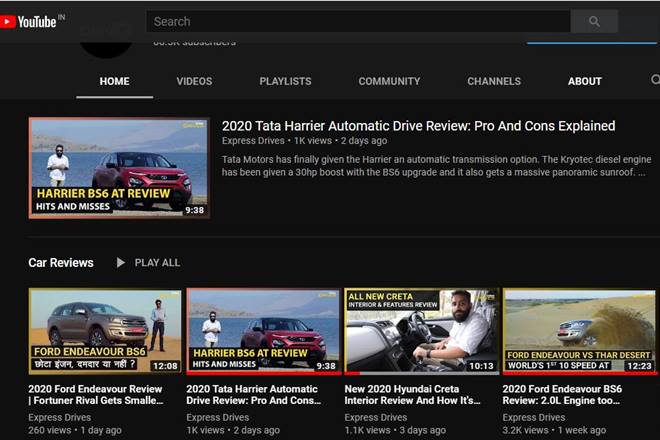This screenshot has height=440, width=660.
Task: Play the Endeavour vs Thar Desert thumbnail
Action: pyautogui.click(x=578, y=331)
